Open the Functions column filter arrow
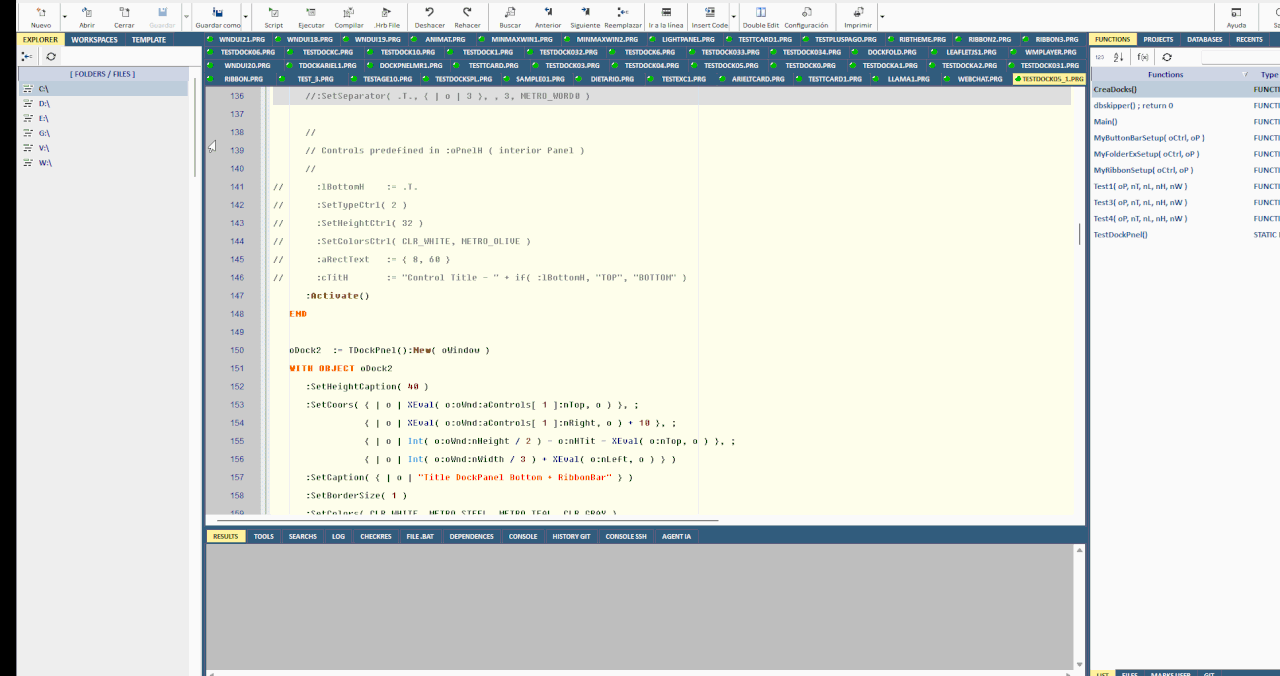 point(1244,75)
